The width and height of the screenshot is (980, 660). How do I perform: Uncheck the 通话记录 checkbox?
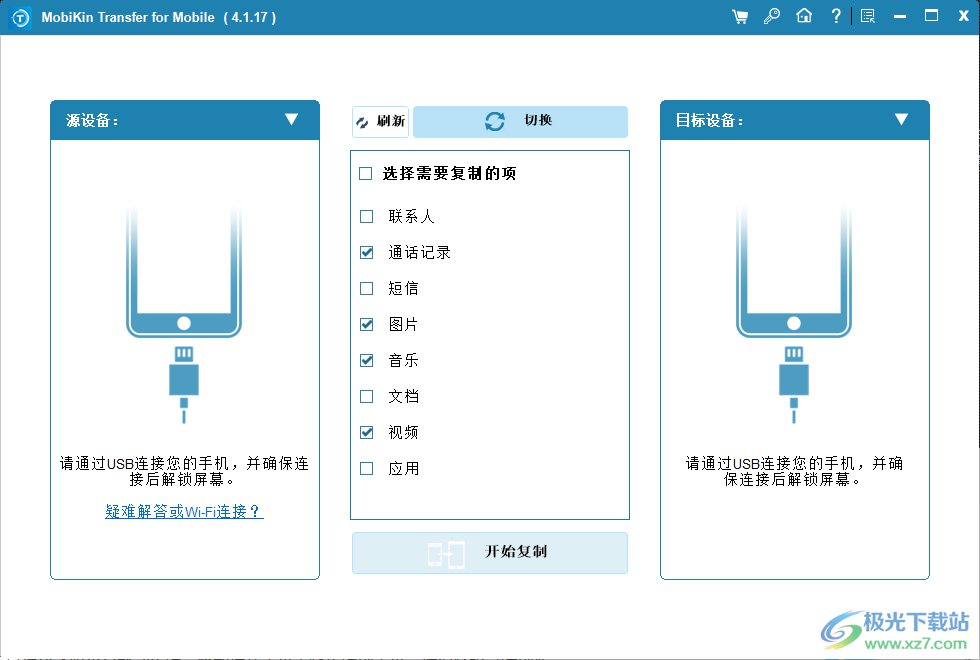pyautogui.click(x=366, y=252)
